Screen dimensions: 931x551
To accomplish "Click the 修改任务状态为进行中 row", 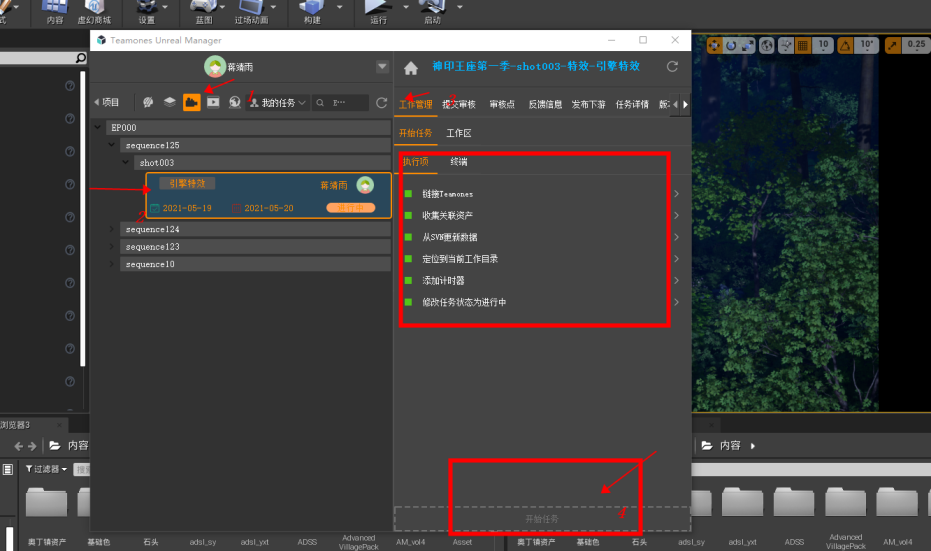I will click(x=542, y=302).
